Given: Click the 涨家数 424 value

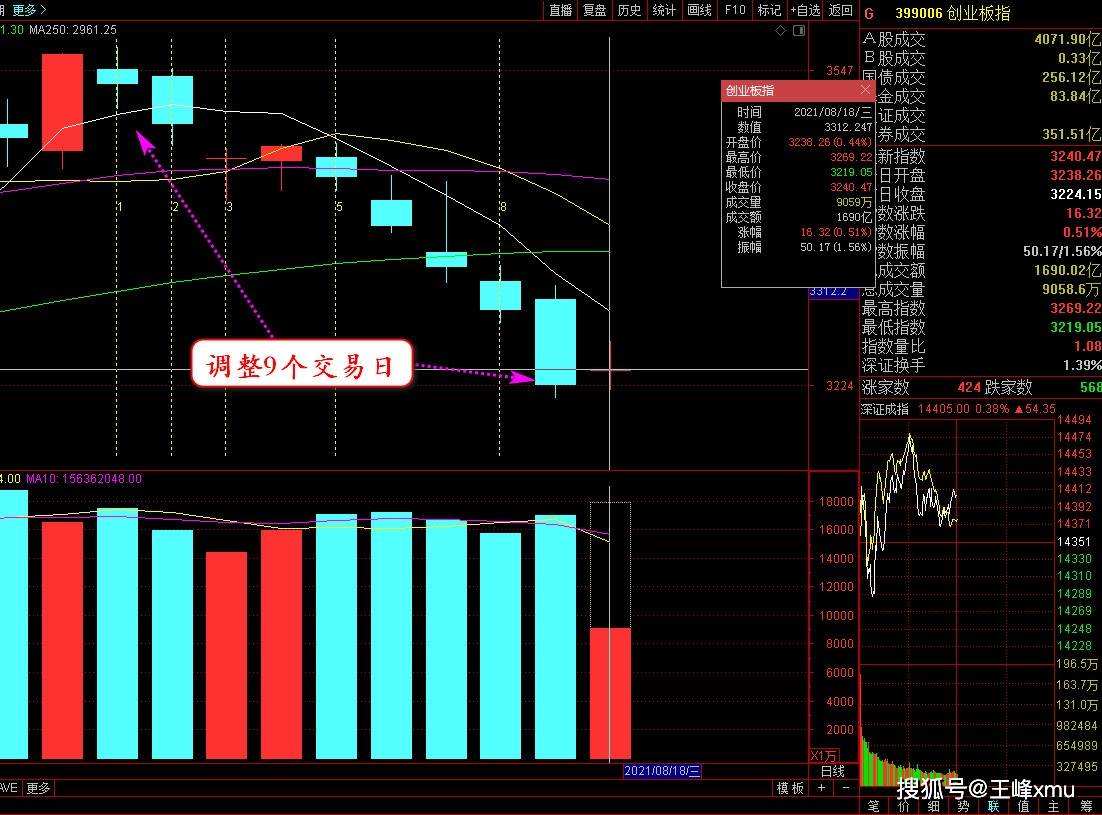Looking at the screenshot, I should pos(969,387).
